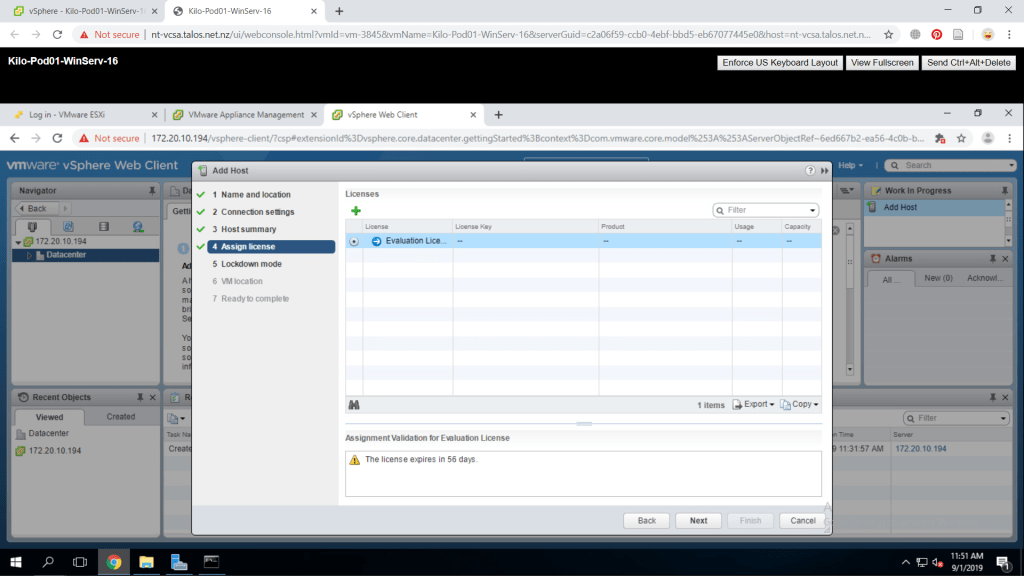Cancel the Add Host wizard
The width and height of the screenshot is (1024, 576).
coord(803,520)
